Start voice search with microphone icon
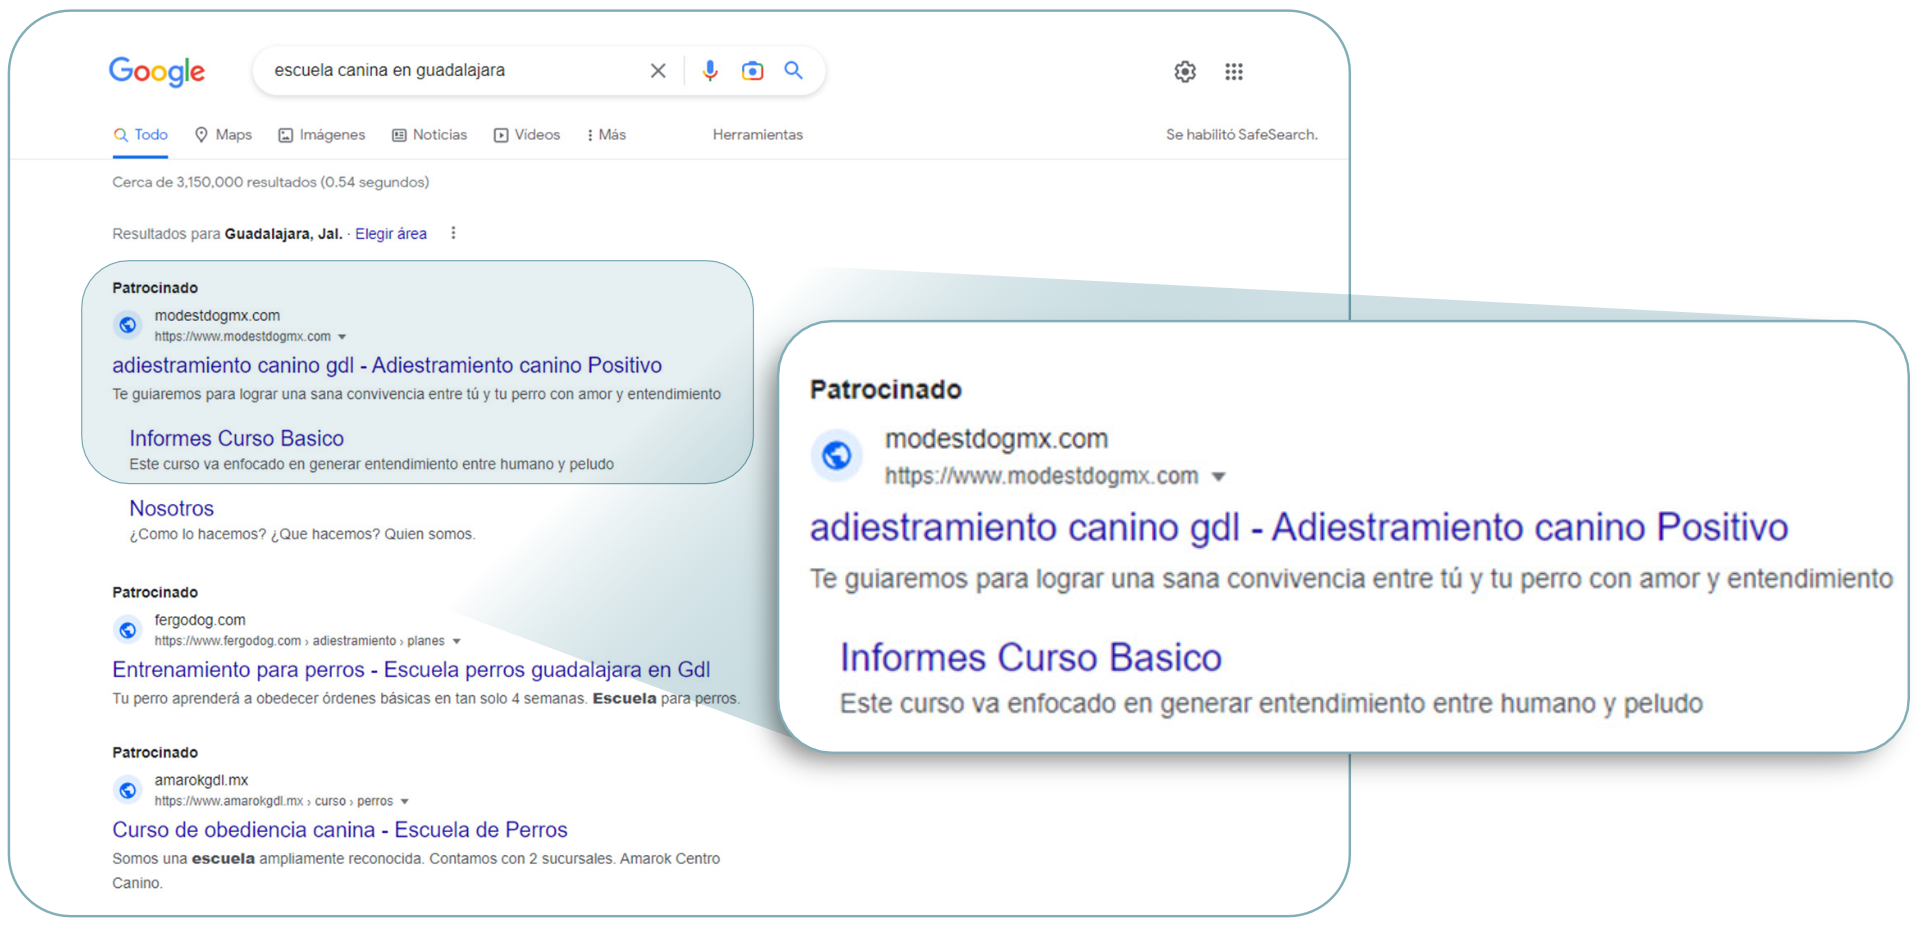Screen dimensions: 1916x926 tap(710, 71)
